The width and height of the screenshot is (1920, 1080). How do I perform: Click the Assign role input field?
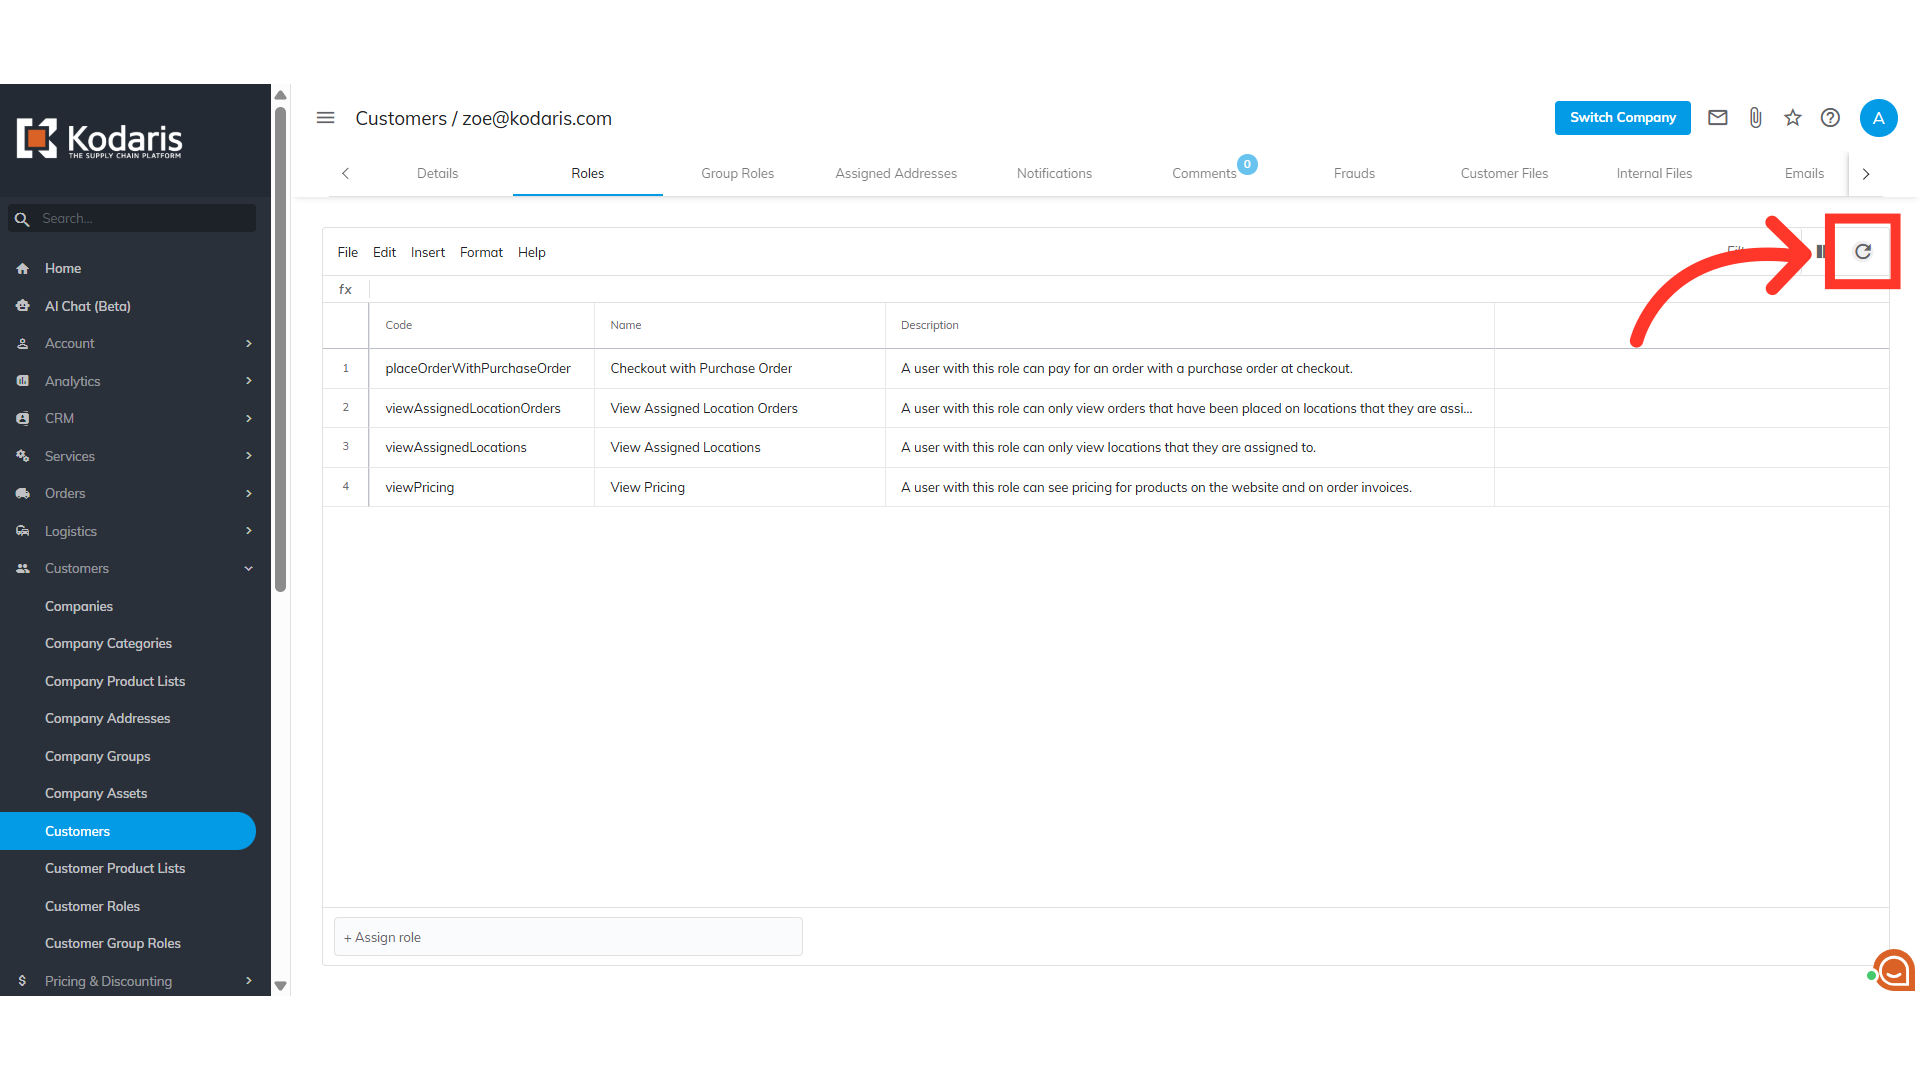coord(568,938)
